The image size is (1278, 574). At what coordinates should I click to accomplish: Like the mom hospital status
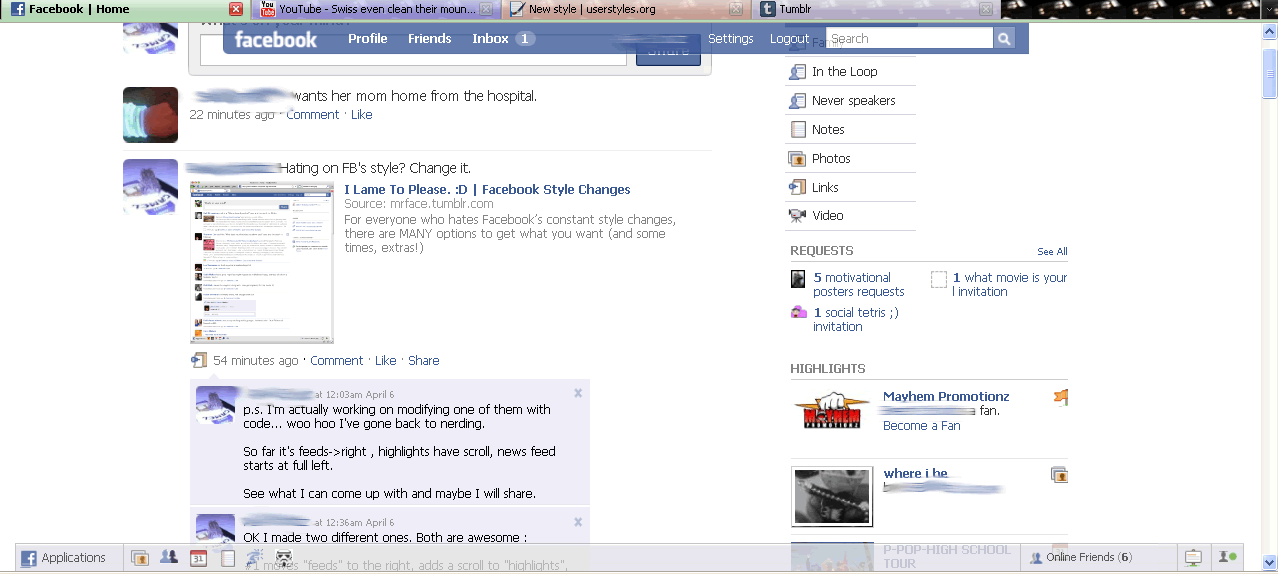361,115
